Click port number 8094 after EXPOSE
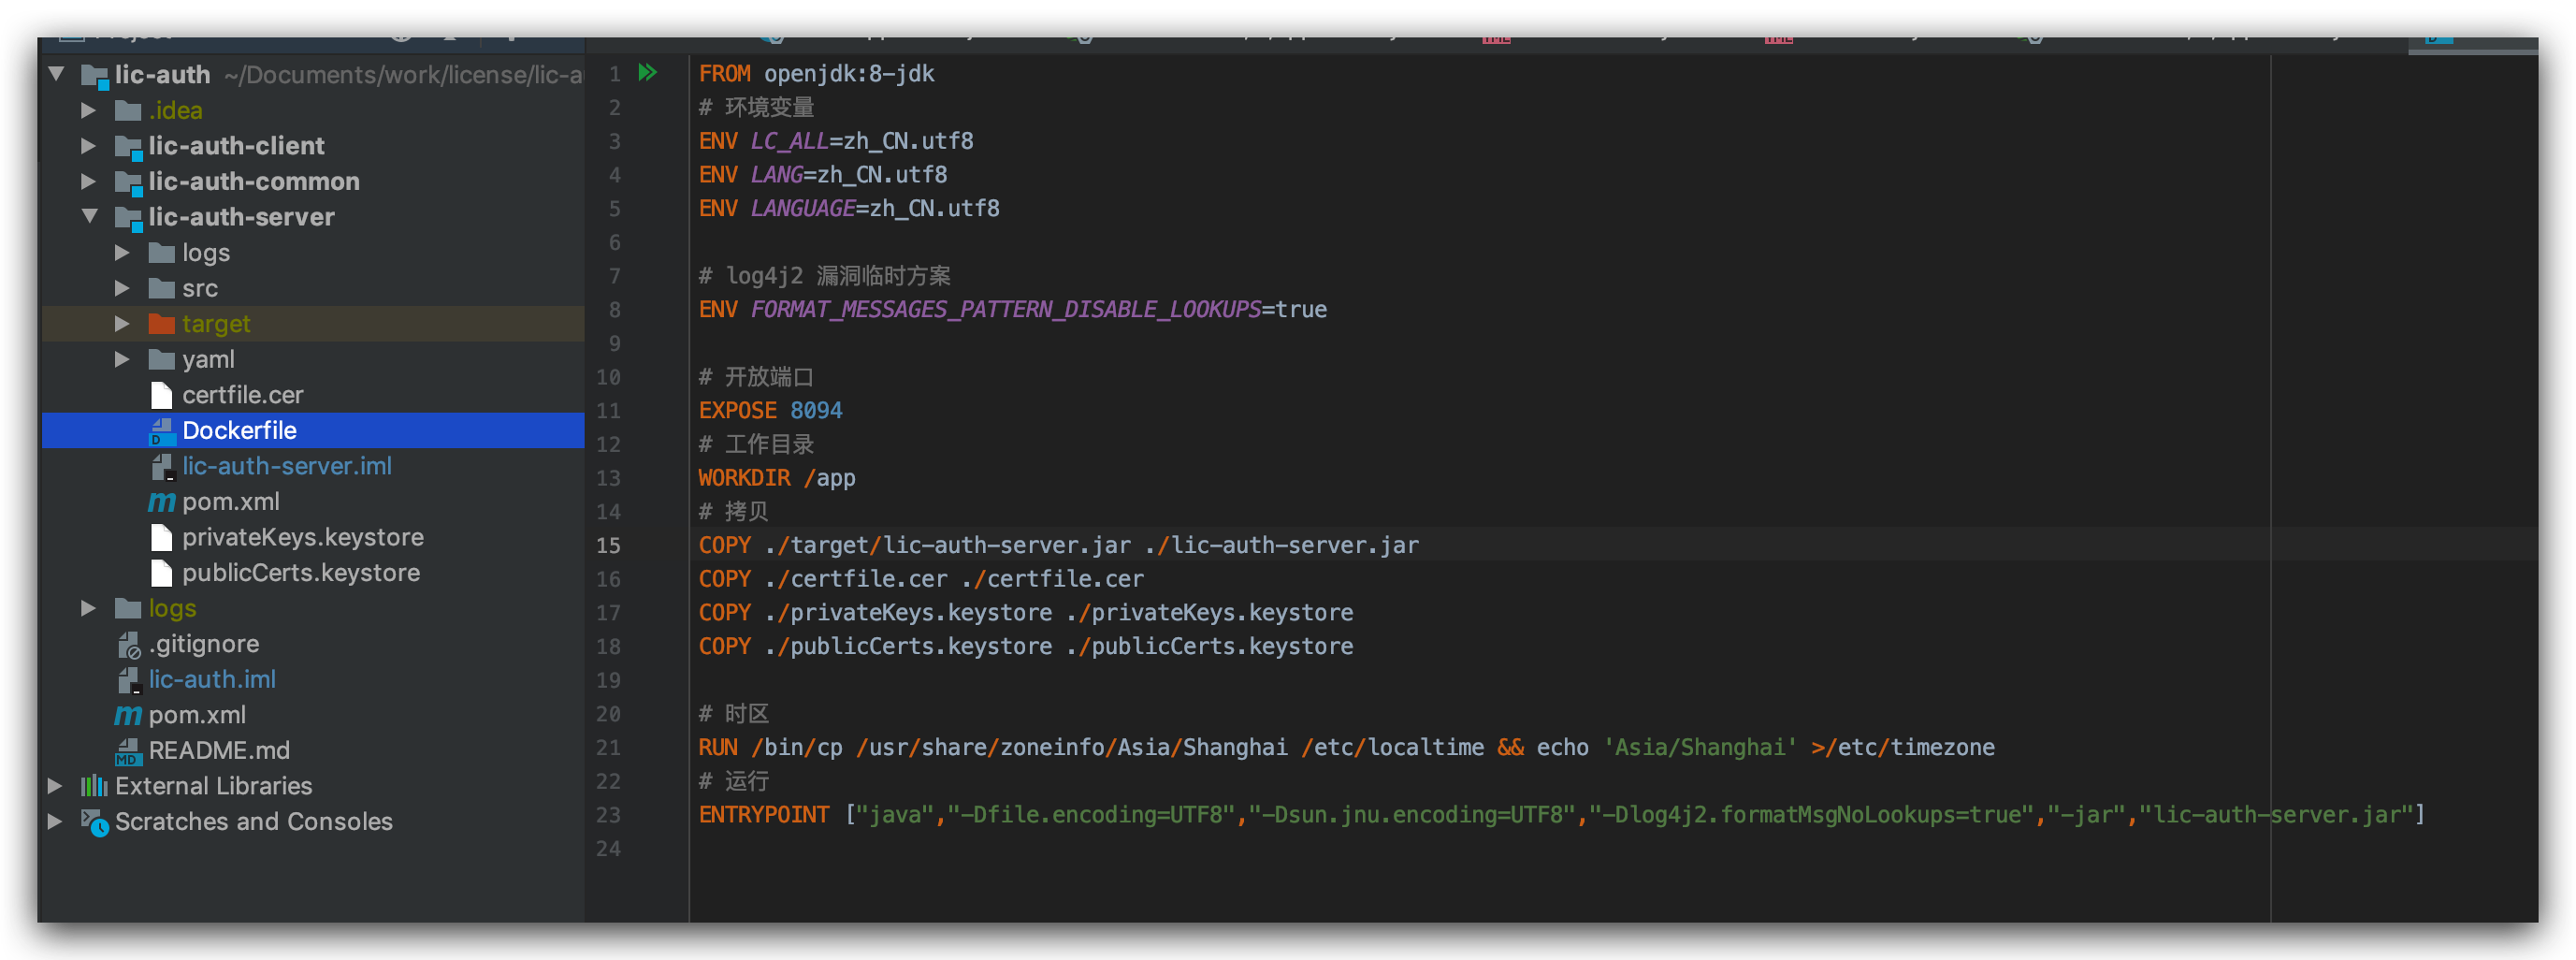2576x960 pixels. click(x=816, y=411)
